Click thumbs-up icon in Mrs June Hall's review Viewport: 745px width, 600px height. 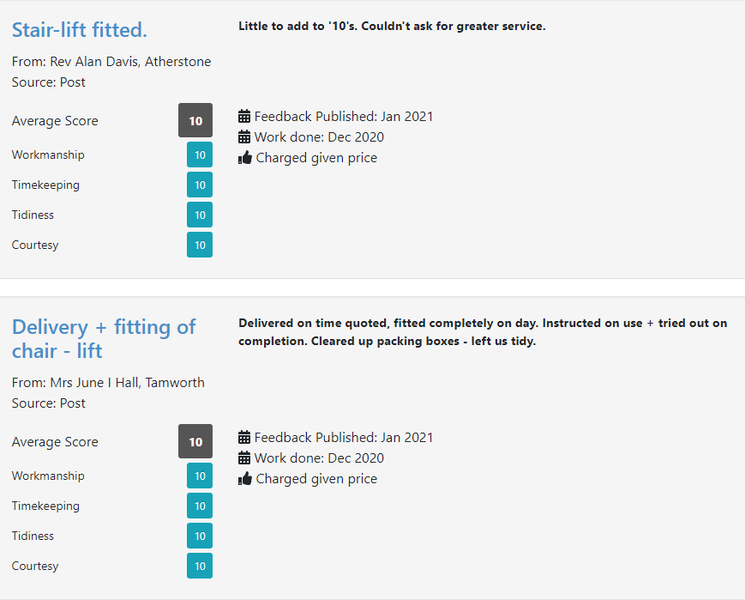[x=245, y=479]
